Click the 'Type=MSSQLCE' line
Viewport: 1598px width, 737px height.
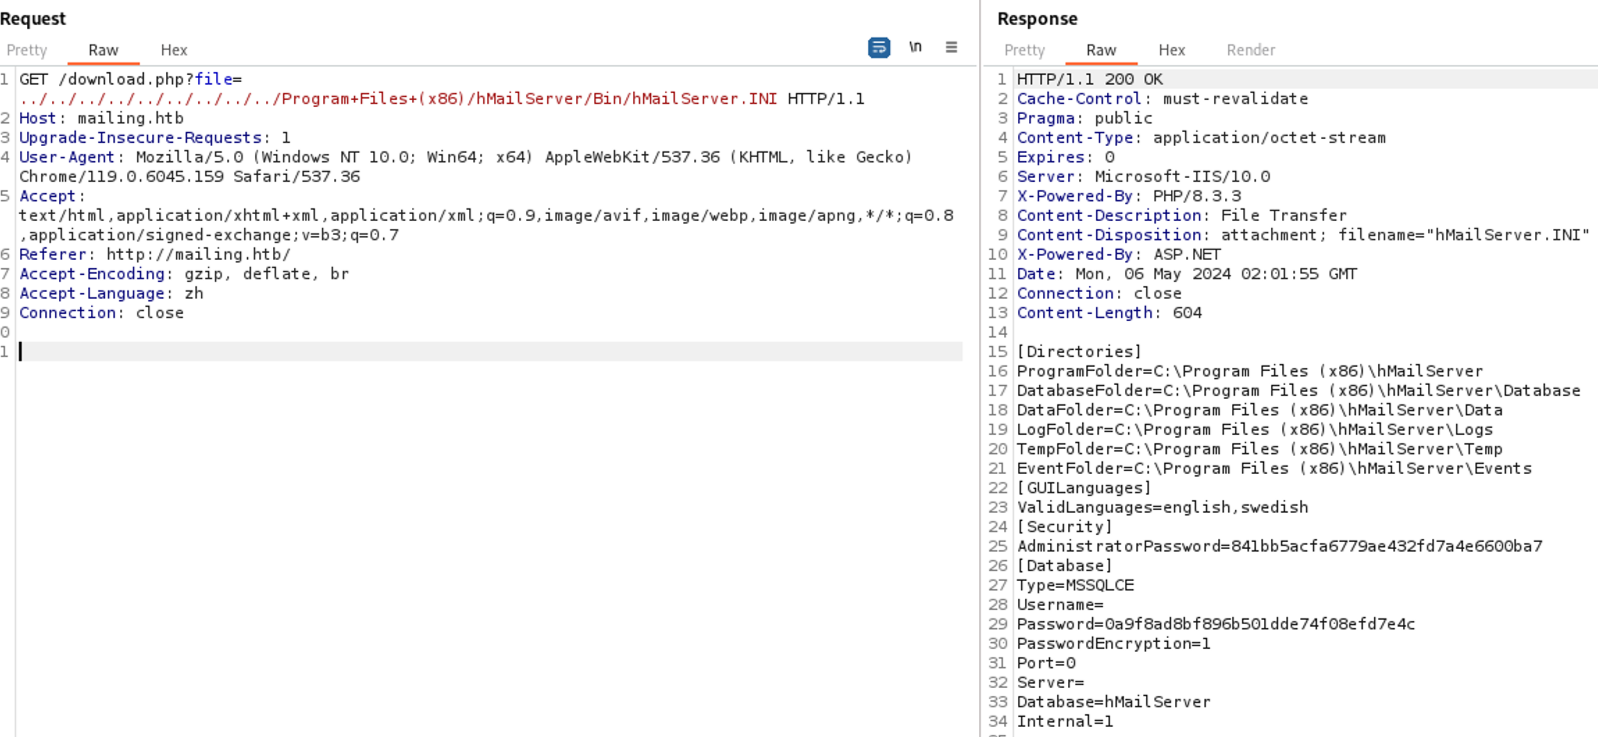(1075, 586)
